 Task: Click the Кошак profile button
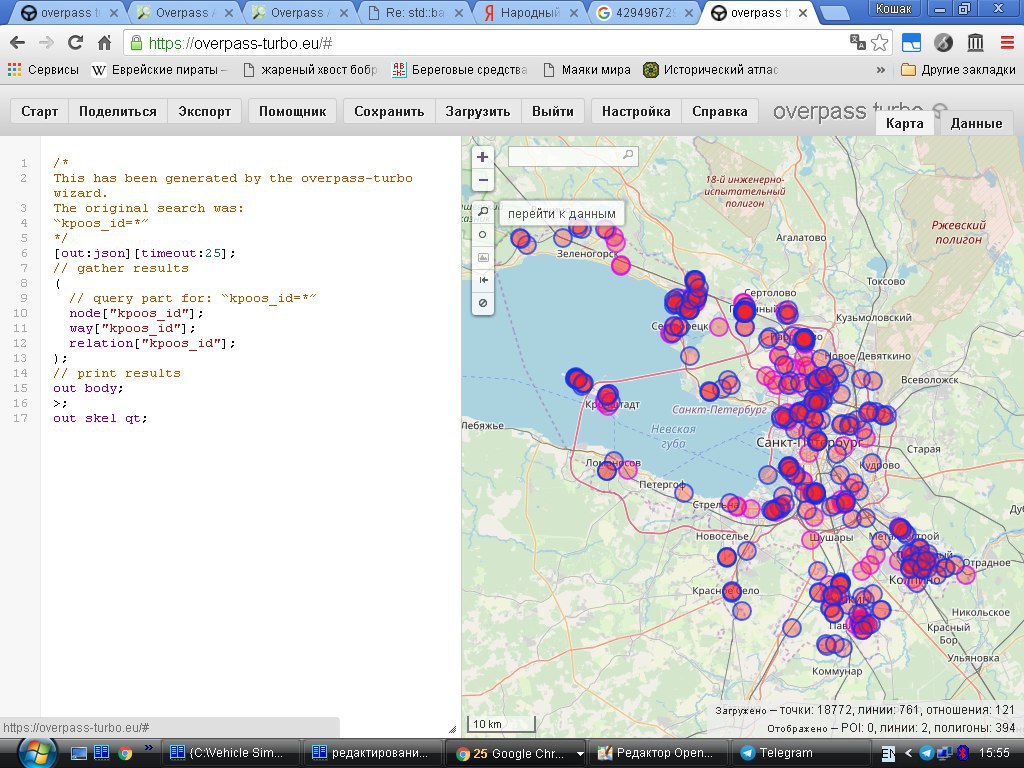coord(894,8)
